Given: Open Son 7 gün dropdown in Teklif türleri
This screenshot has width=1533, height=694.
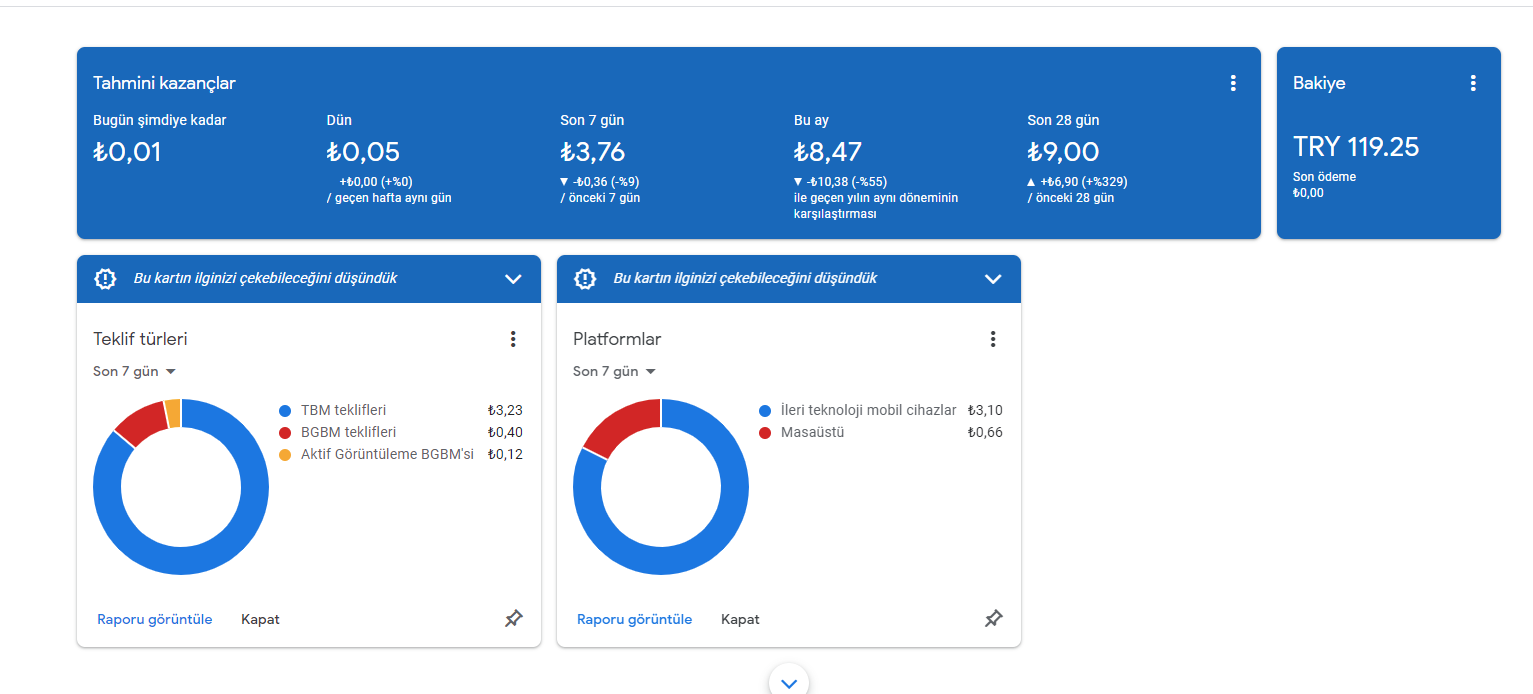Looking at the screenshot, I should [x=135, y=371].
